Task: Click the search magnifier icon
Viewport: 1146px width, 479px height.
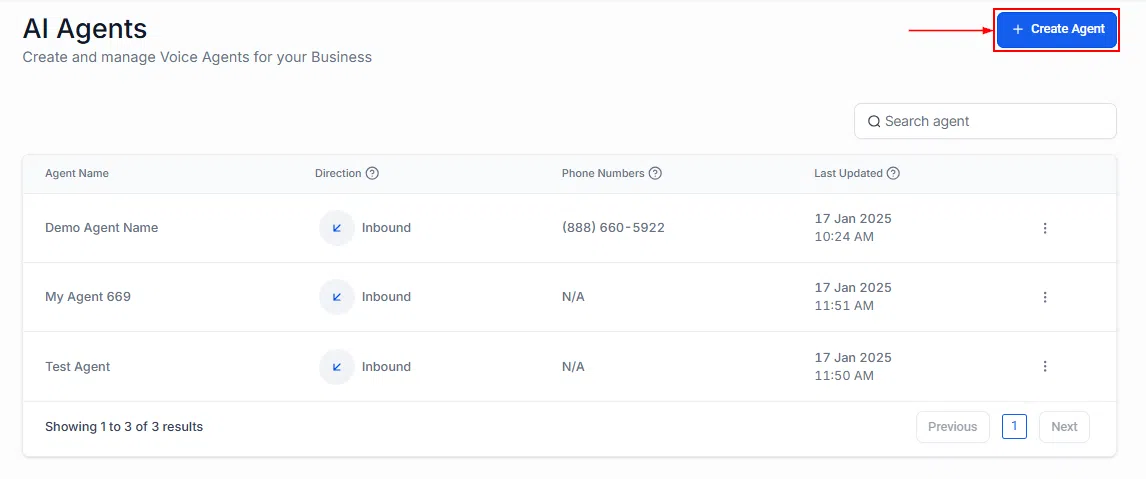Action: pyautogui.click(x=873, y=121)
